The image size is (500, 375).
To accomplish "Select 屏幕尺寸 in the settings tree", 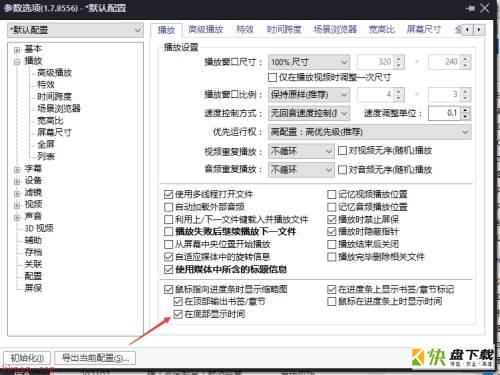I will [x=54, y=132].
